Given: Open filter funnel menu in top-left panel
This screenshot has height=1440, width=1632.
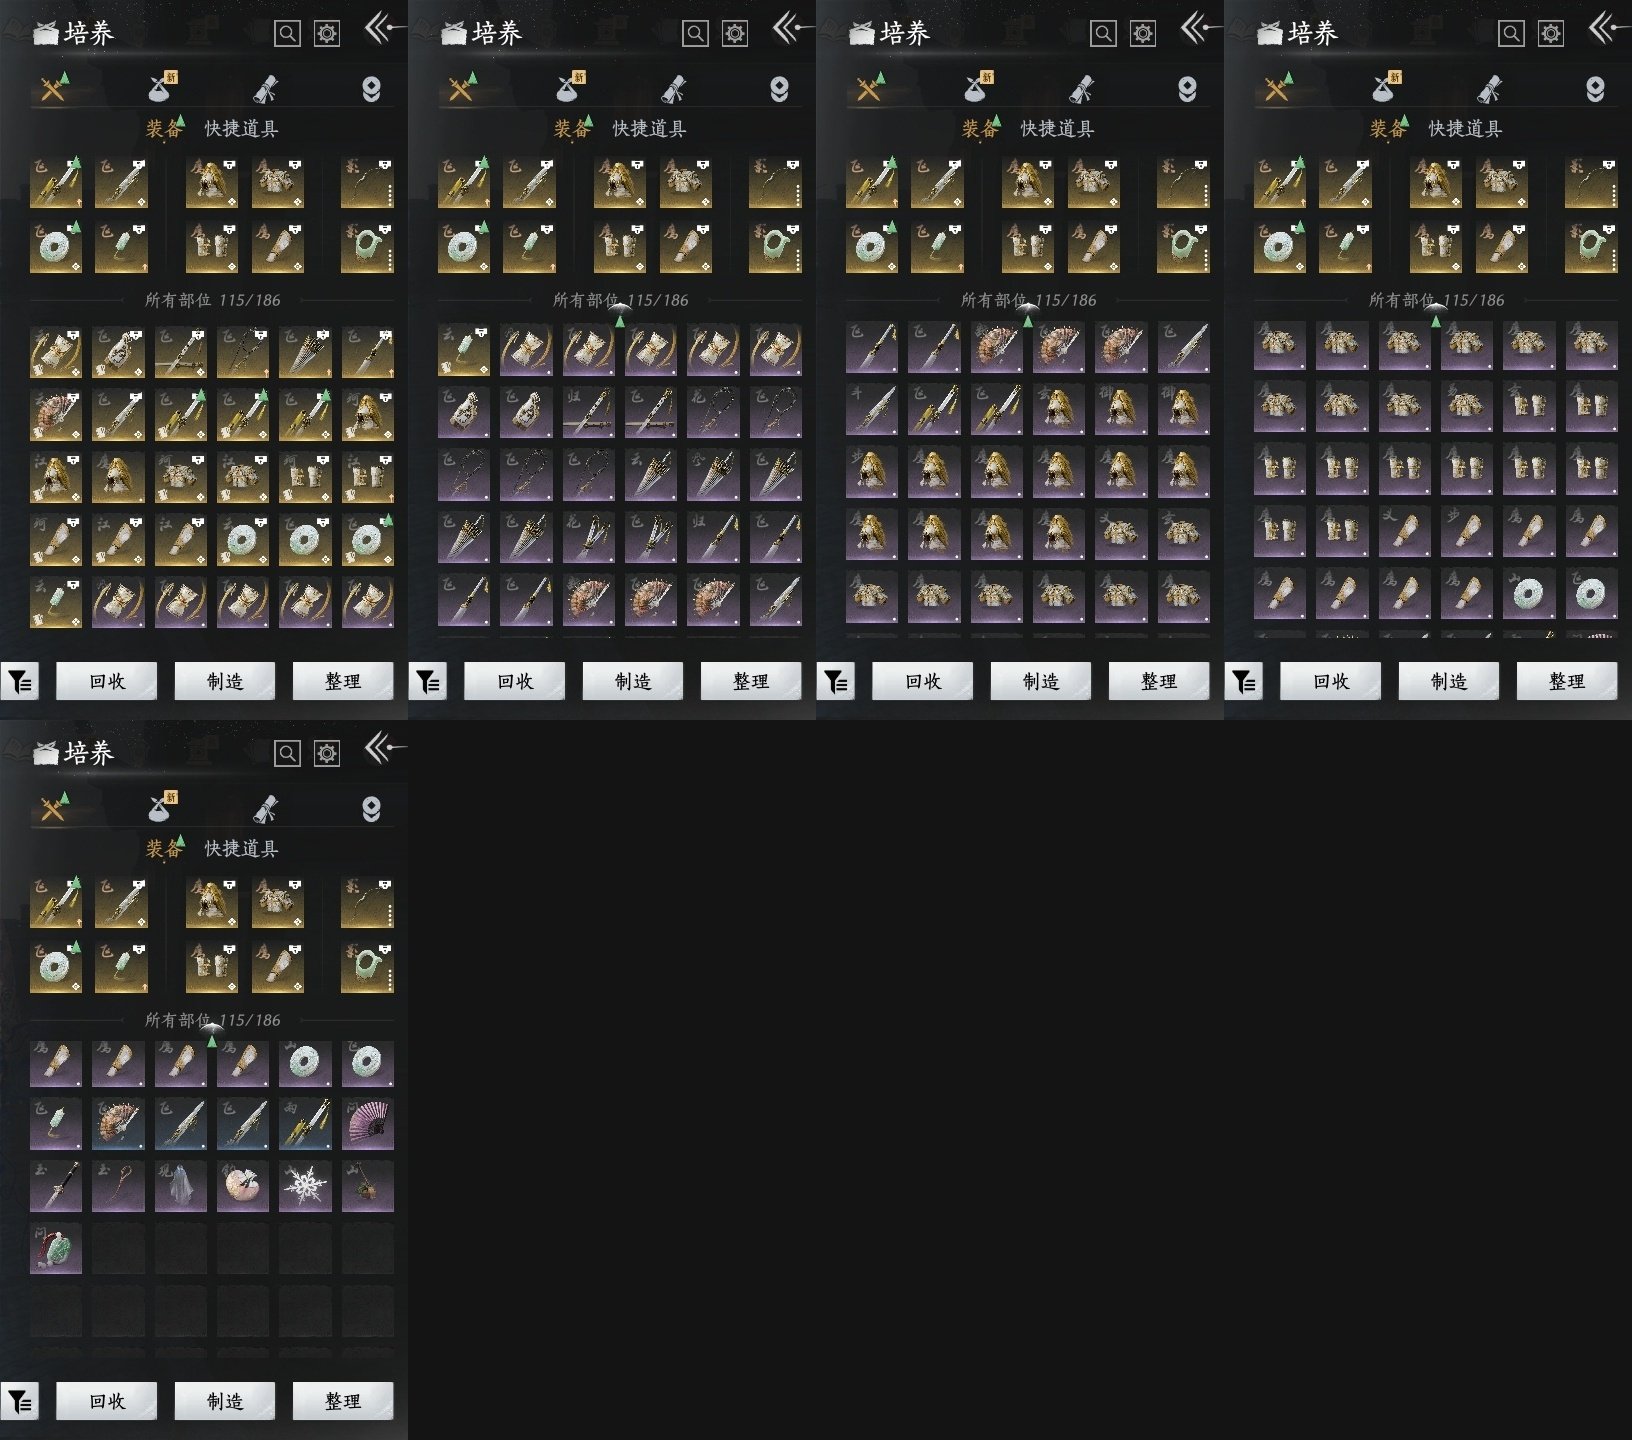Looking at the screenshot, I should tap(20, 682).
